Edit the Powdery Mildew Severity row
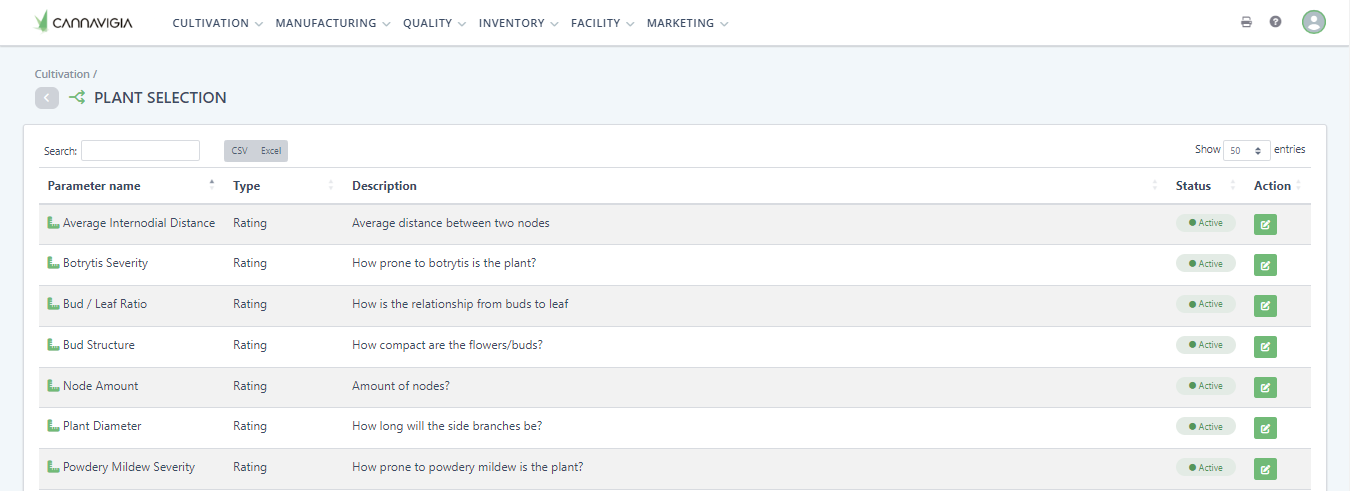1350x491 pixels. tap(1265, 468)
